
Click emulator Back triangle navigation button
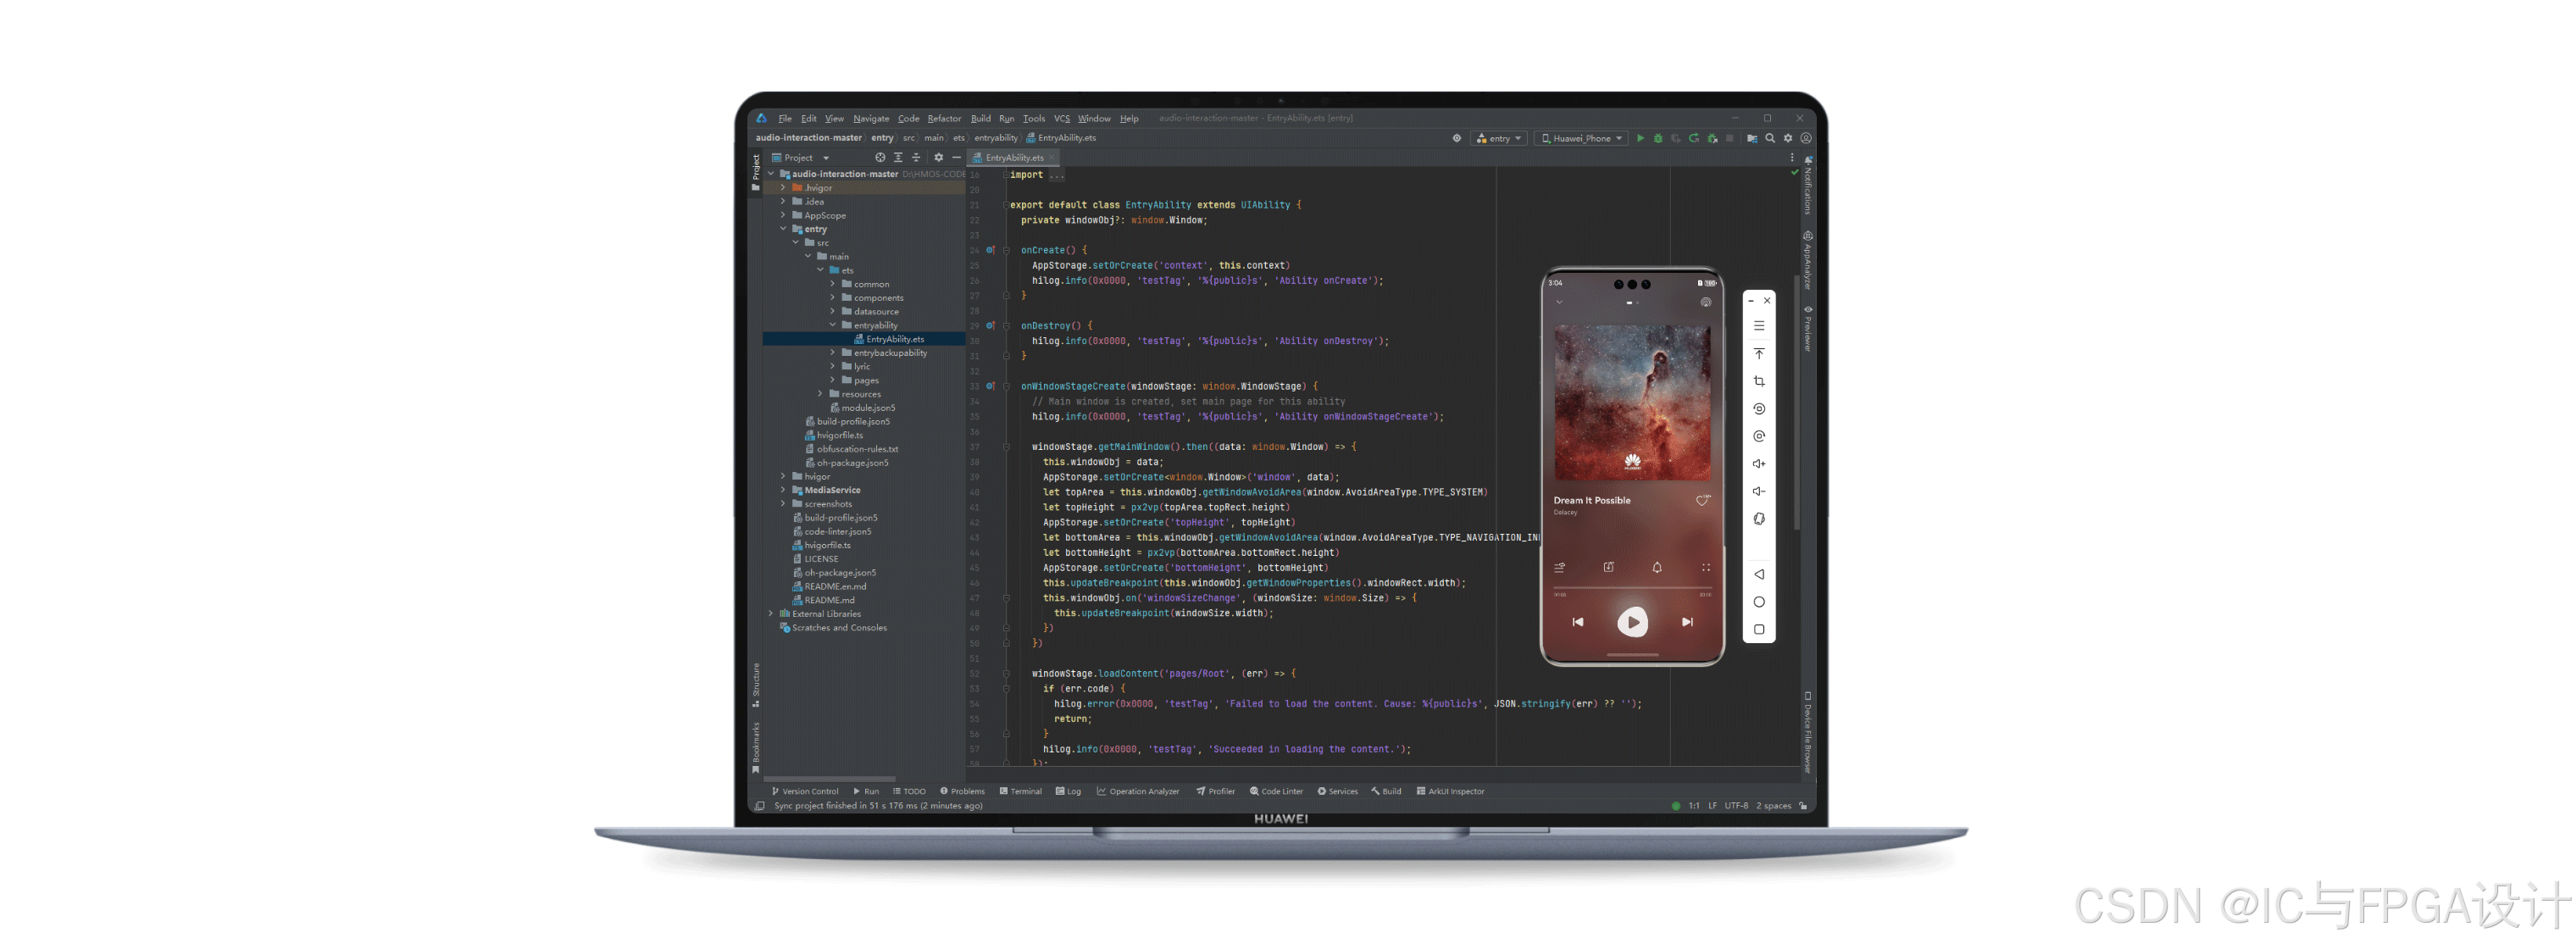click(1759, 574)
